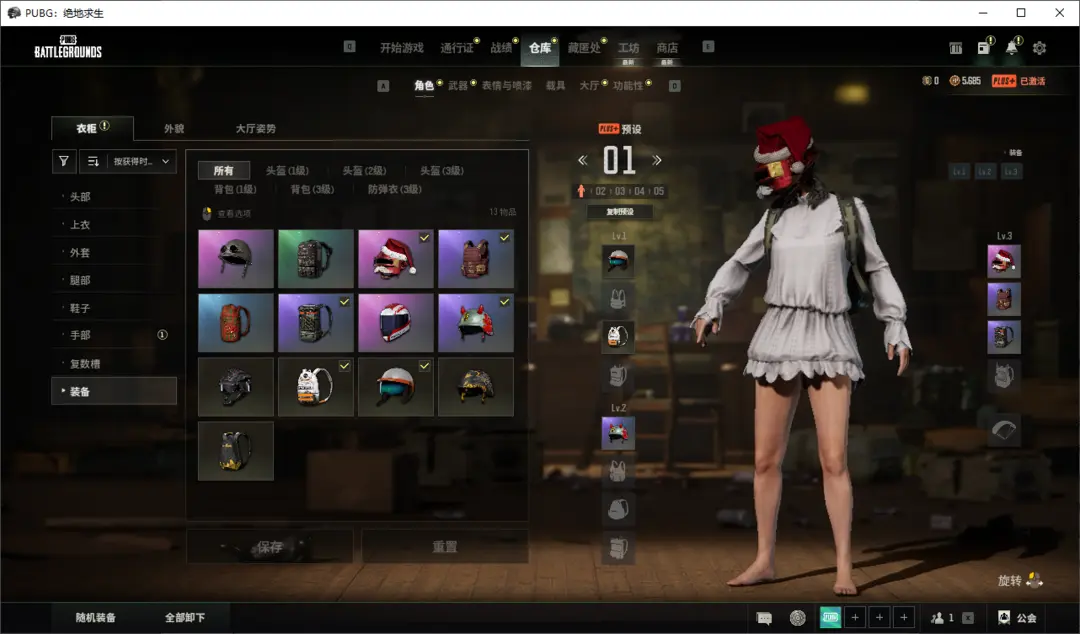Open the 公会 guild icon
This screenshot has width=1080, height=634.
(1017, 618)
